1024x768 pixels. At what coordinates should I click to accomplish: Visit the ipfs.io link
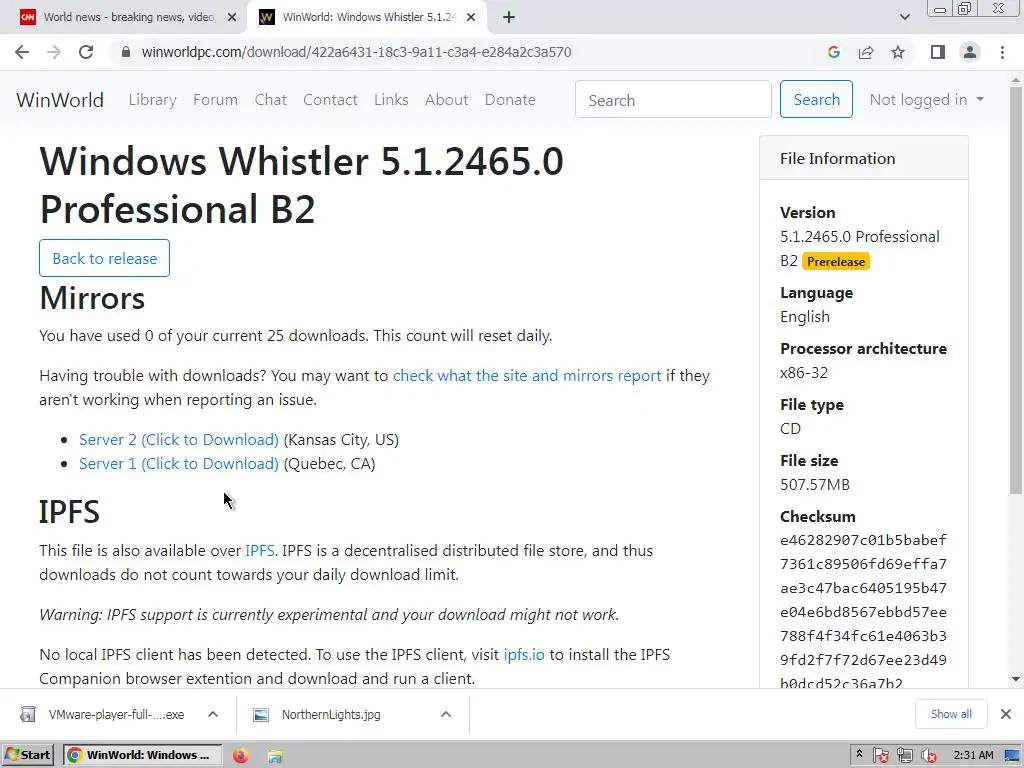(524, 654)
